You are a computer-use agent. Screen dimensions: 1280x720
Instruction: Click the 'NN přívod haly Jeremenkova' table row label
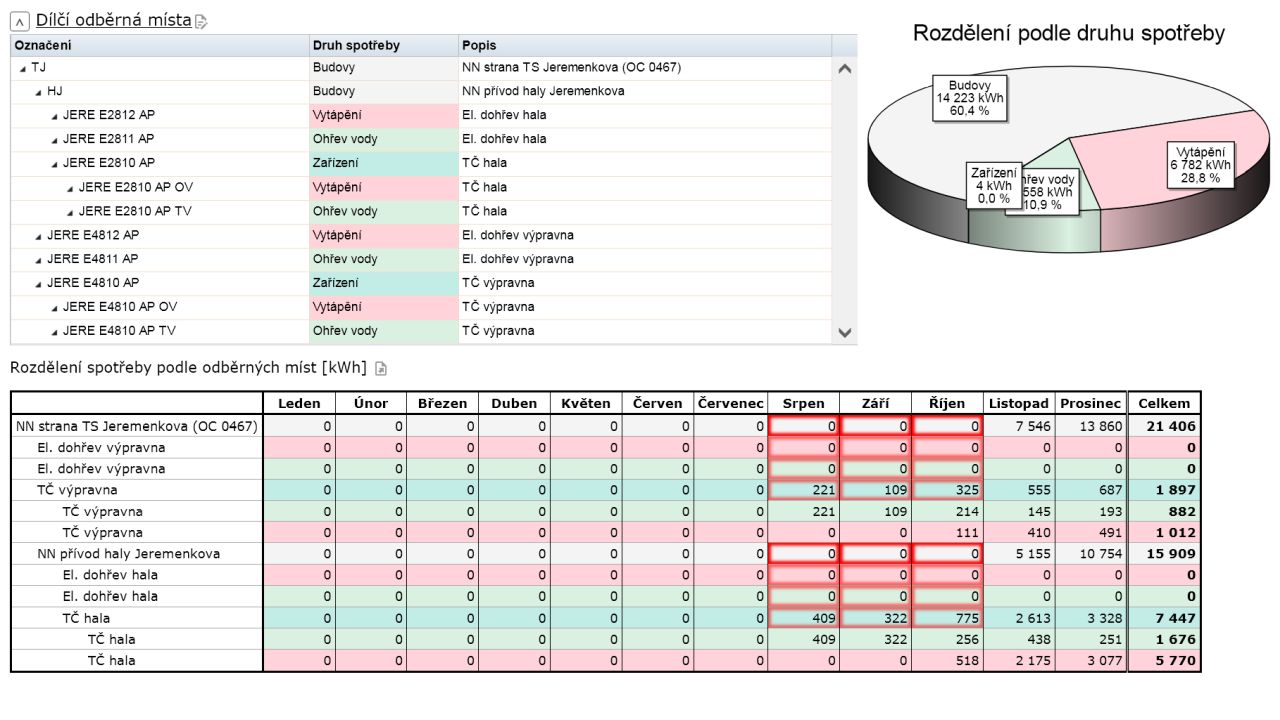128,553
